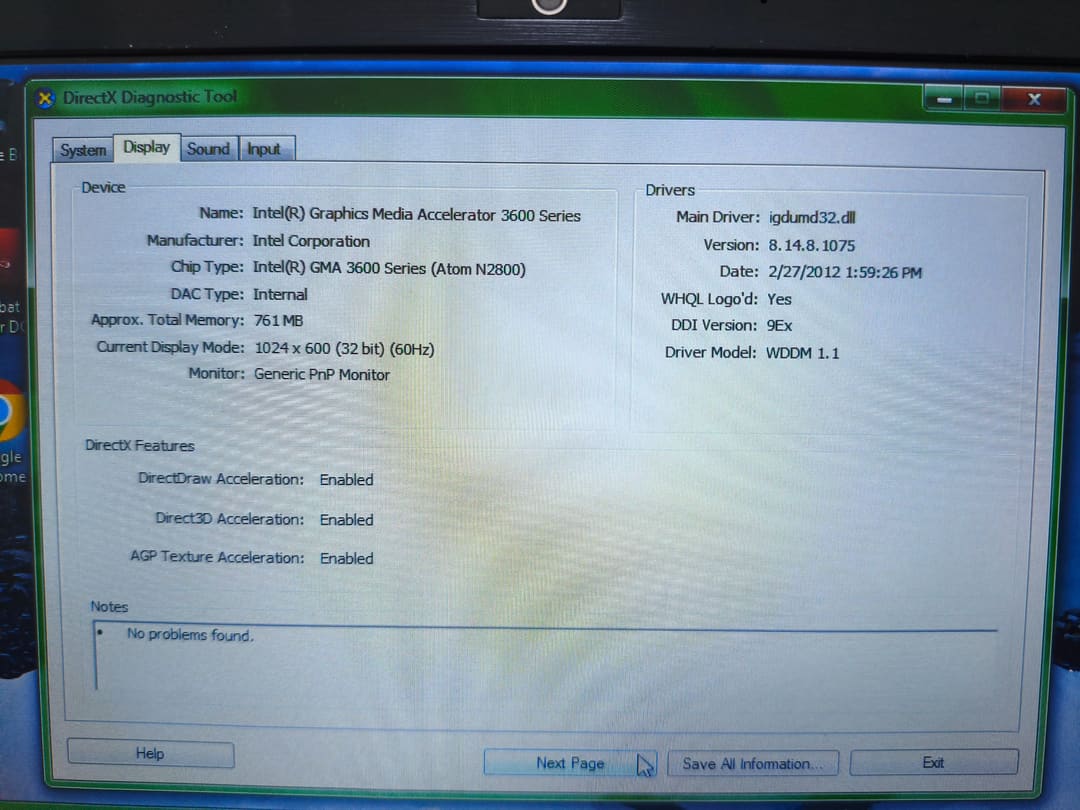
Task: Click the maximize button in title bar
Action: click(982, 99)
